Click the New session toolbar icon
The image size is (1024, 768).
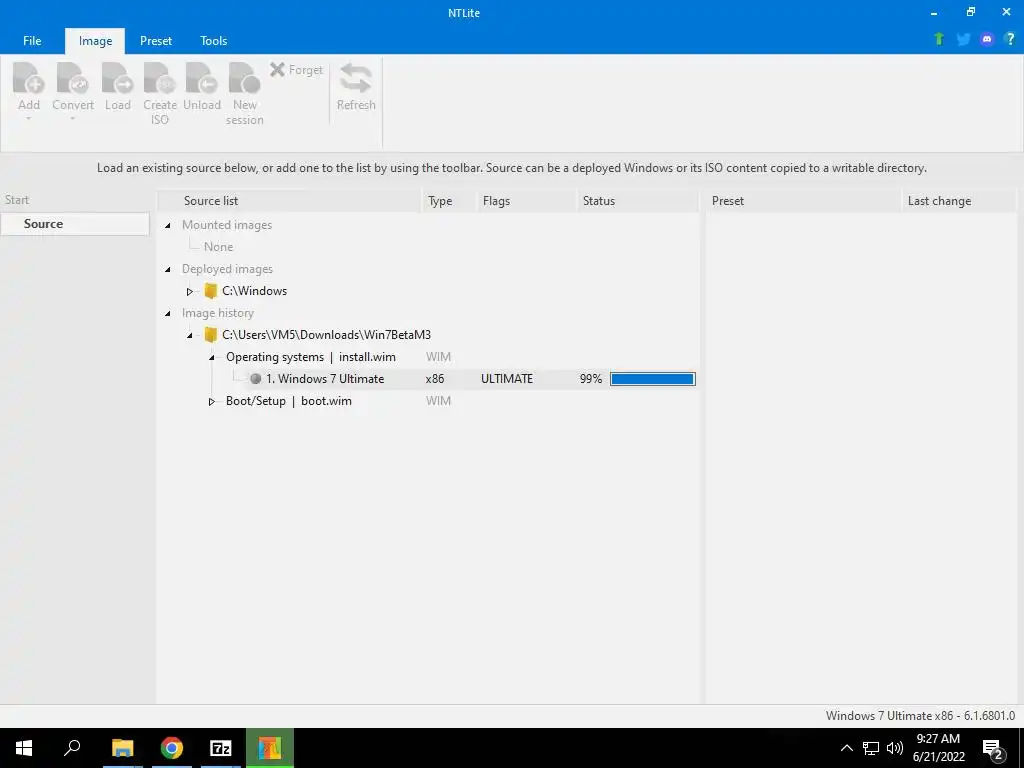pyautogui.click(x=244, y=79)
